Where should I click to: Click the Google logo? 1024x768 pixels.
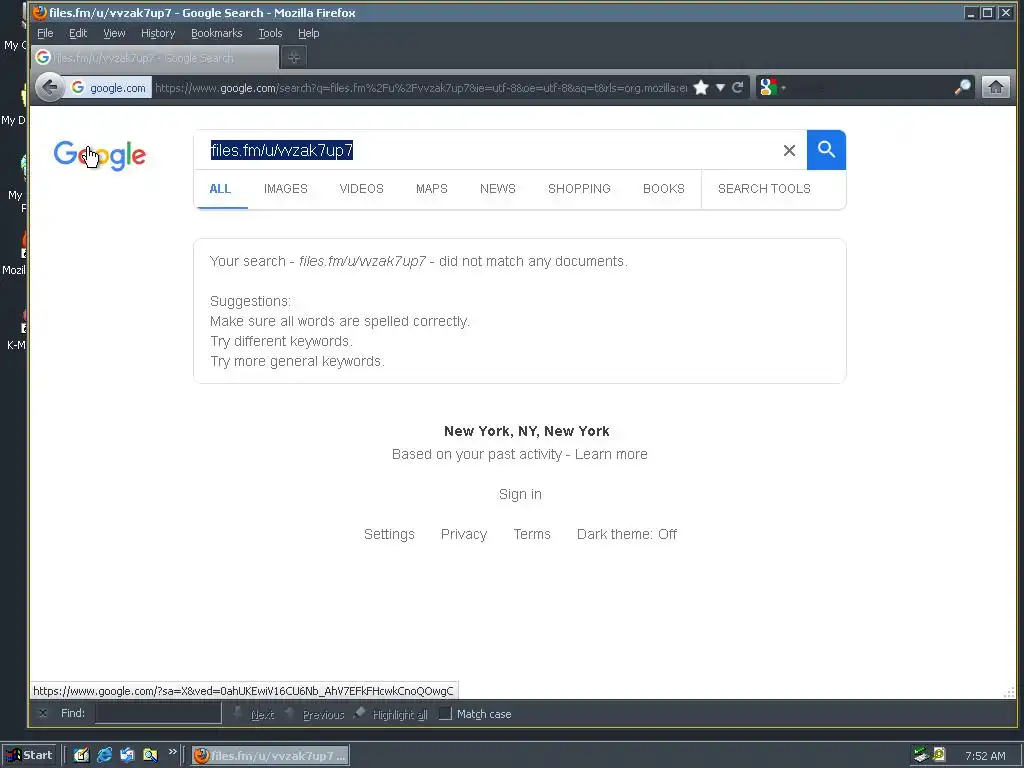coord(100,155)
